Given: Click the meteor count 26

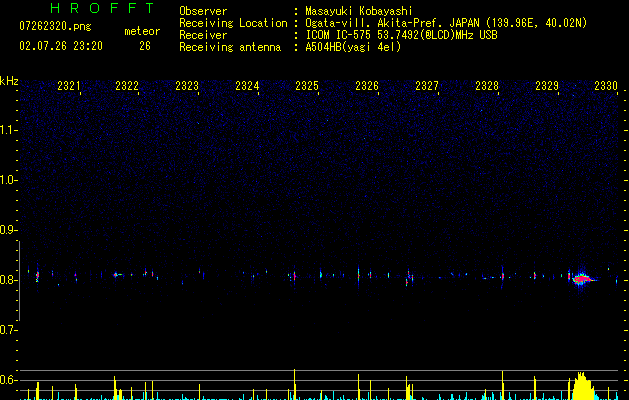Looking at the screenshot, I should click(145, 46).
